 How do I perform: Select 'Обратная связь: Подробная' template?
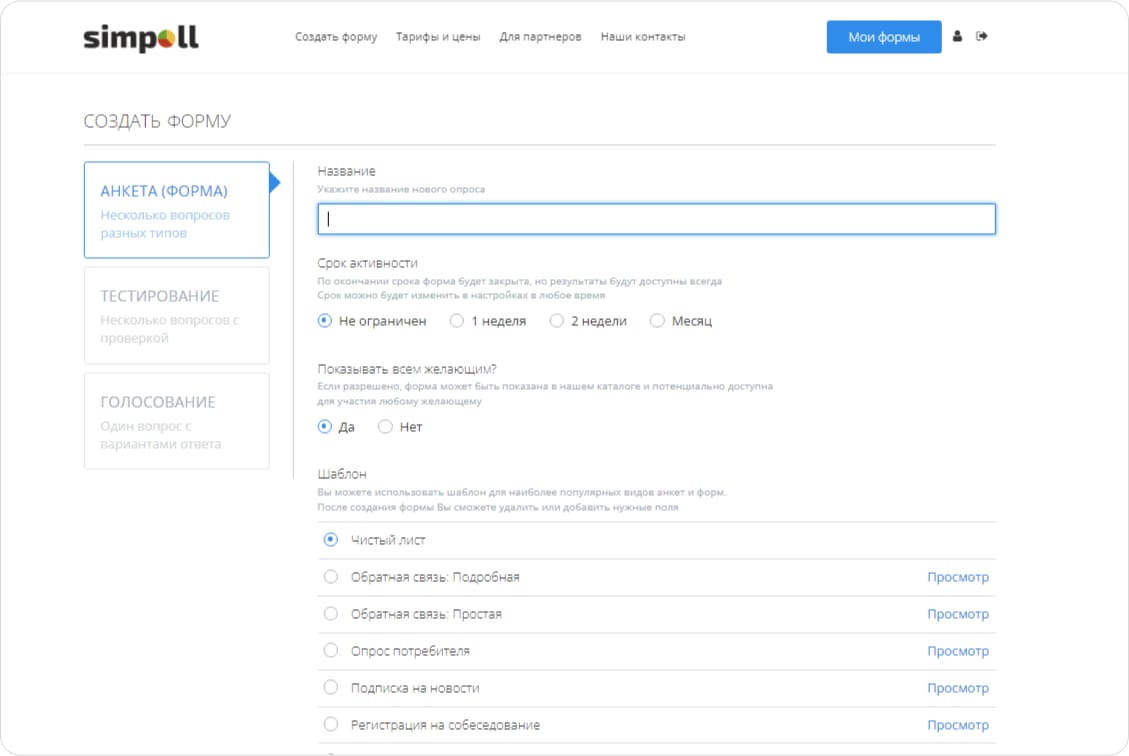tap(331, 577)
